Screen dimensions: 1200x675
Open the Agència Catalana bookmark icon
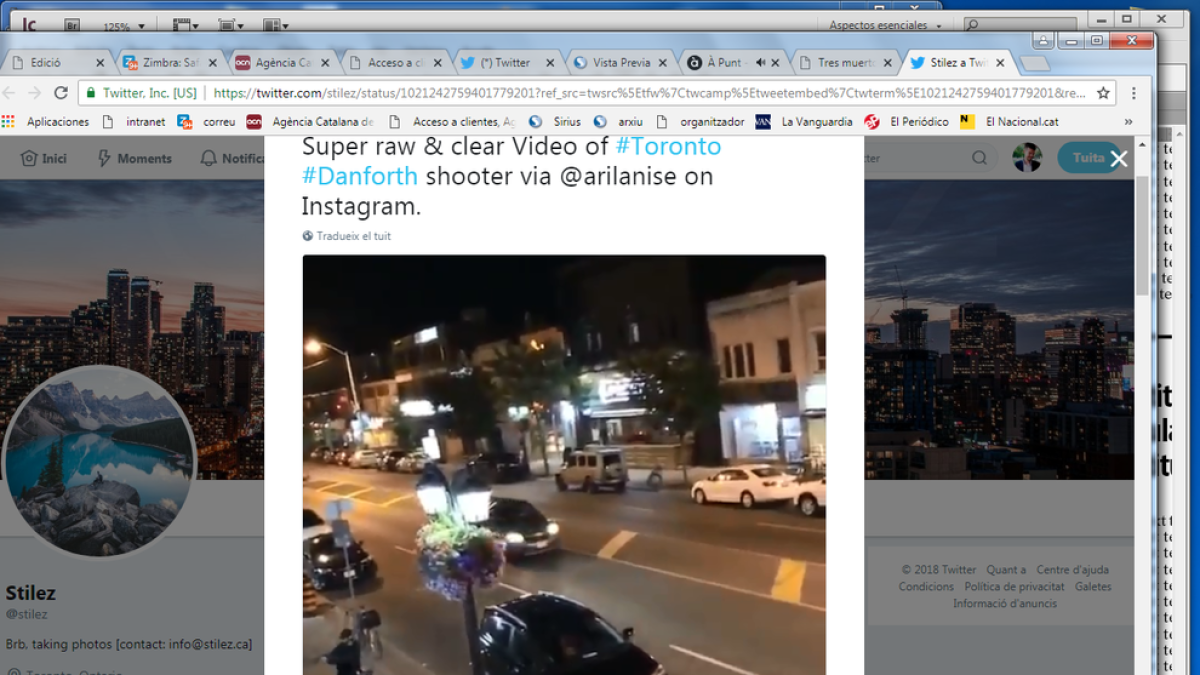tap(254, 122)
